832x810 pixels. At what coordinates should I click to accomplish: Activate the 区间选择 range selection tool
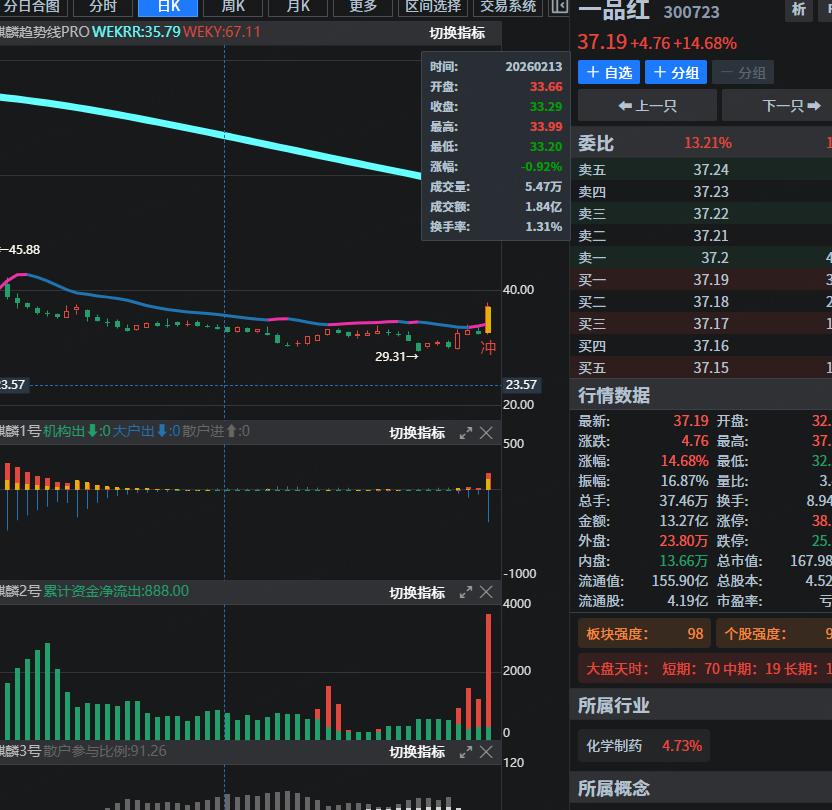(433, 7)
